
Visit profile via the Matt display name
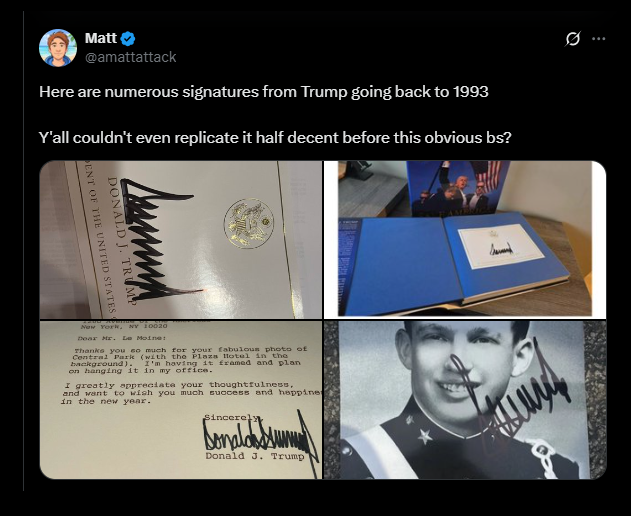coord(101,38)
